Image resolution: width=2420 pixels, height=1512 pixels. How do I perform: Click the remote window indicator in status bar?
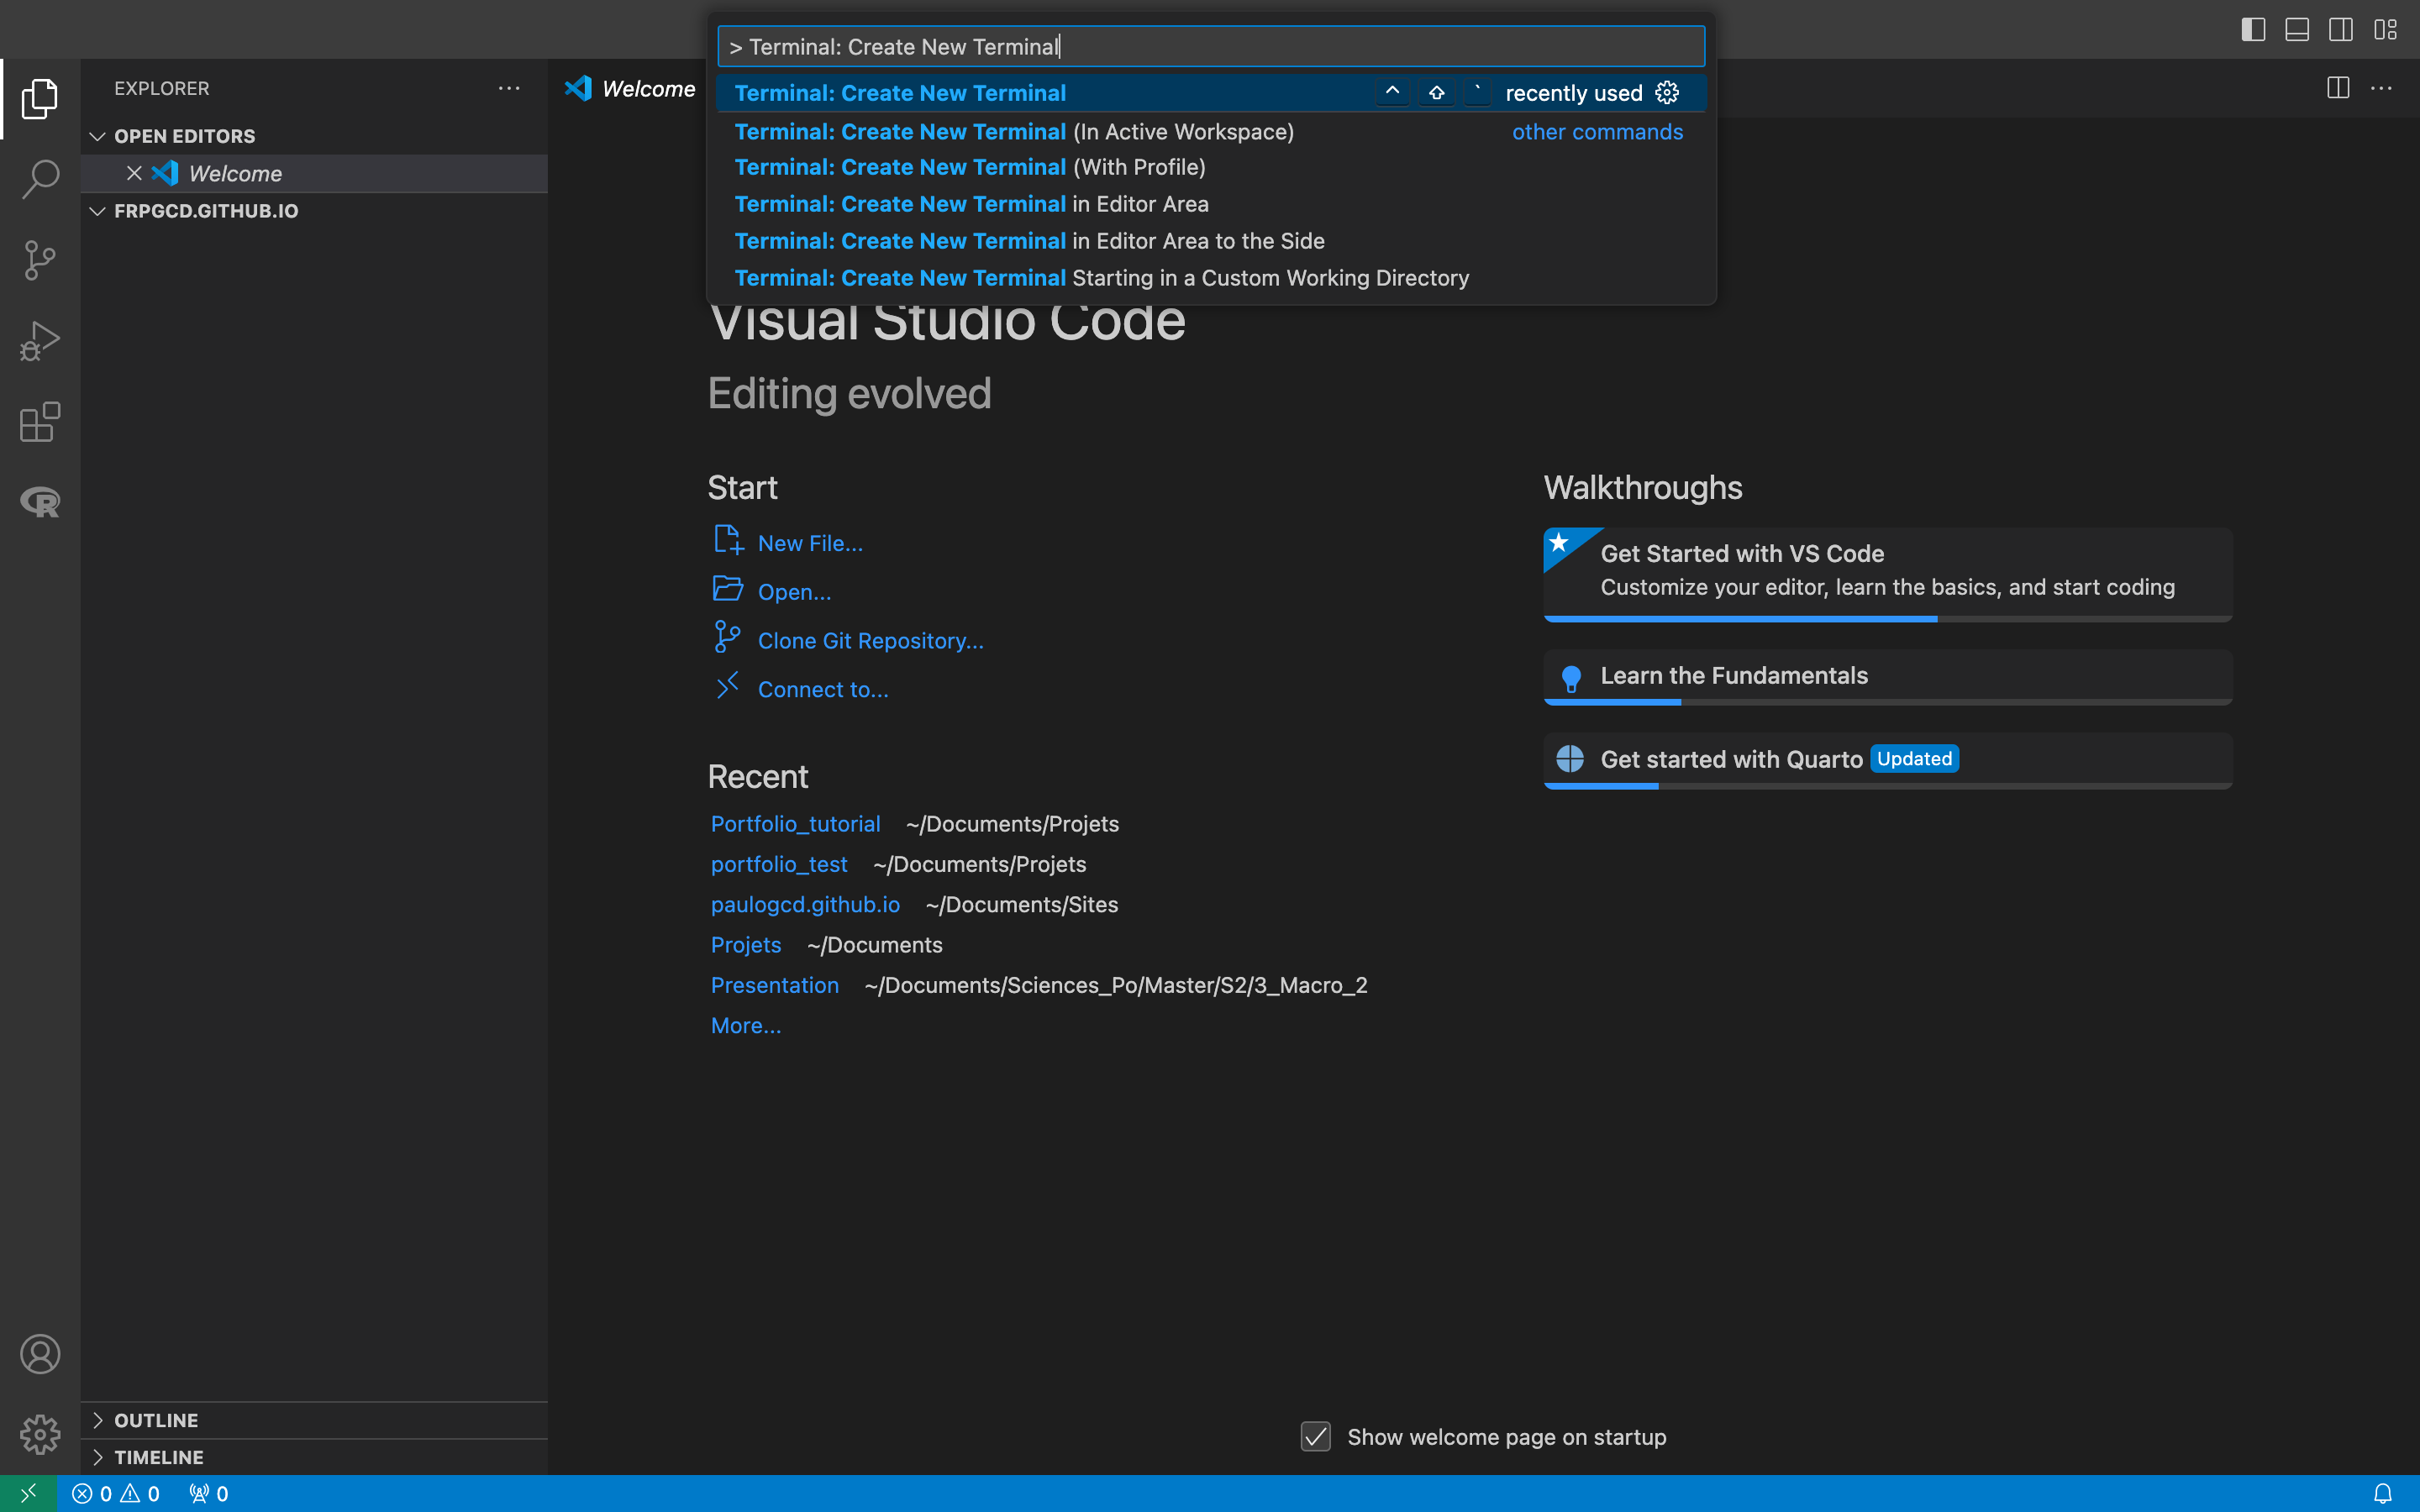coord(28,1493)
